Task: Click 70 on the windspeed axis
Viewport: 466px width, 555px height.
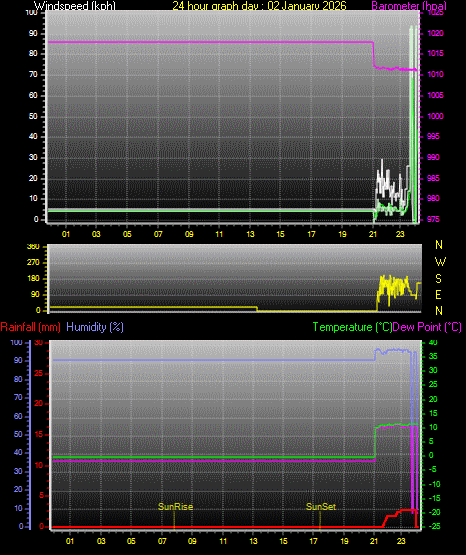Action: coord(33,74)
